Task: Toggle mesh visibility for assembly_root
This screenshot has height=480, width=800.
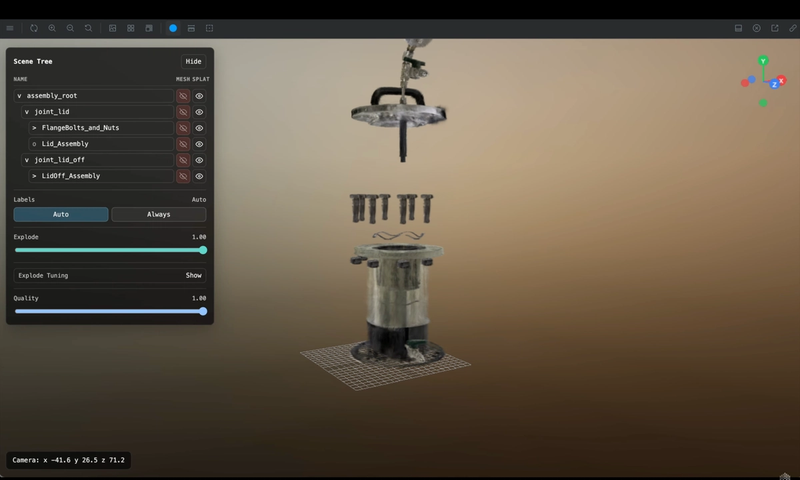Action: tap(183, 96)
